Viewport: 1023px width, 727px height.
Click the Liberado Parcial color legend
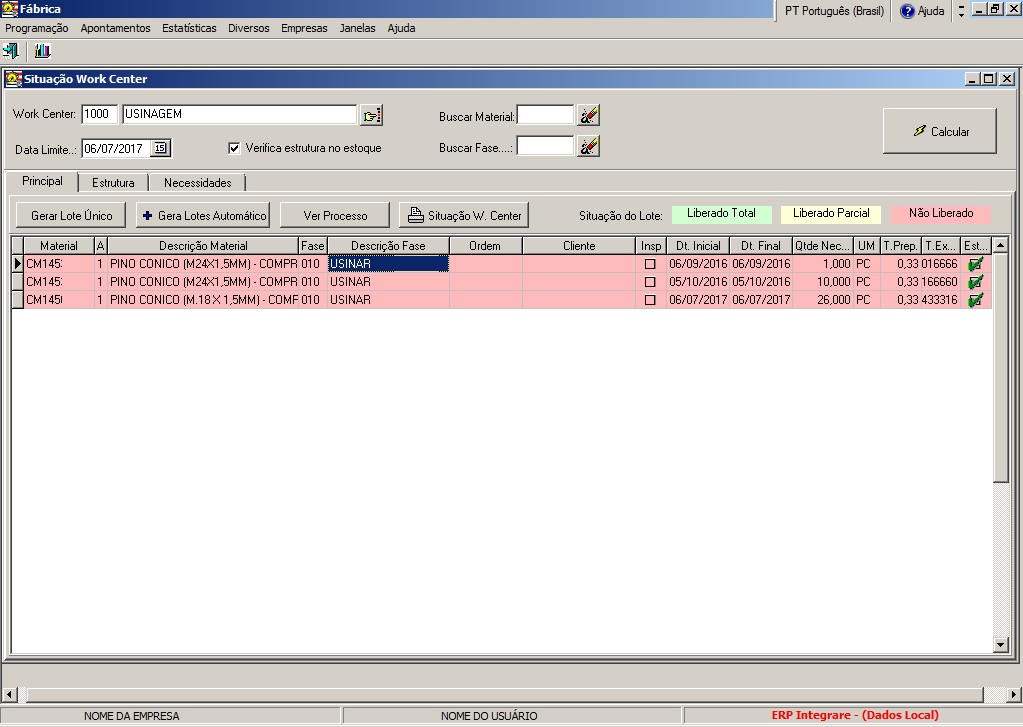(x=831, y=213)
